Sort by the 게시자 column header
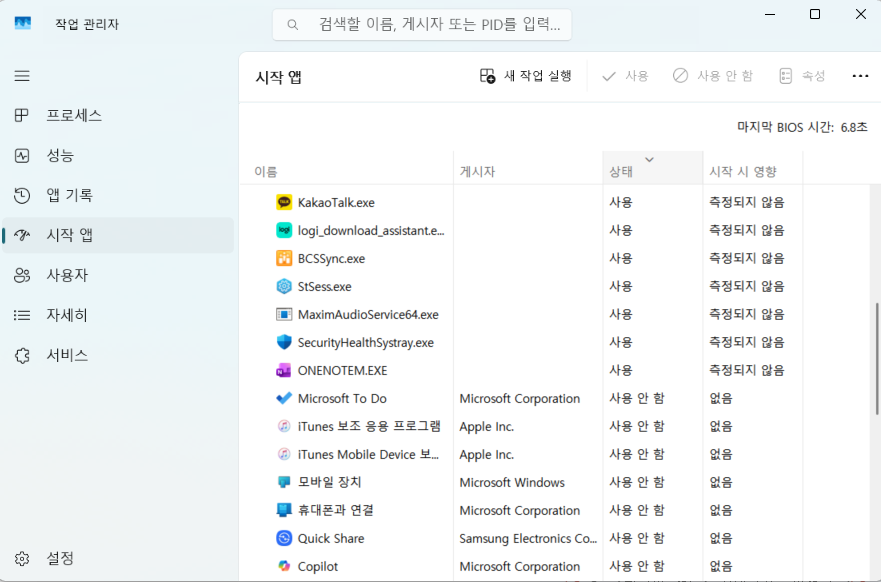Image resolution: width=881 pixels, height=582 pixels. coord(528,168)
